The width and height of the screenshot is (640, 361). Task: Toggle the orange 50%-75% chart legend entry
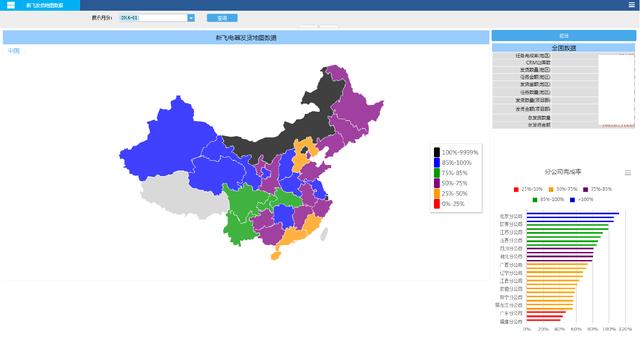pos(563,189)
